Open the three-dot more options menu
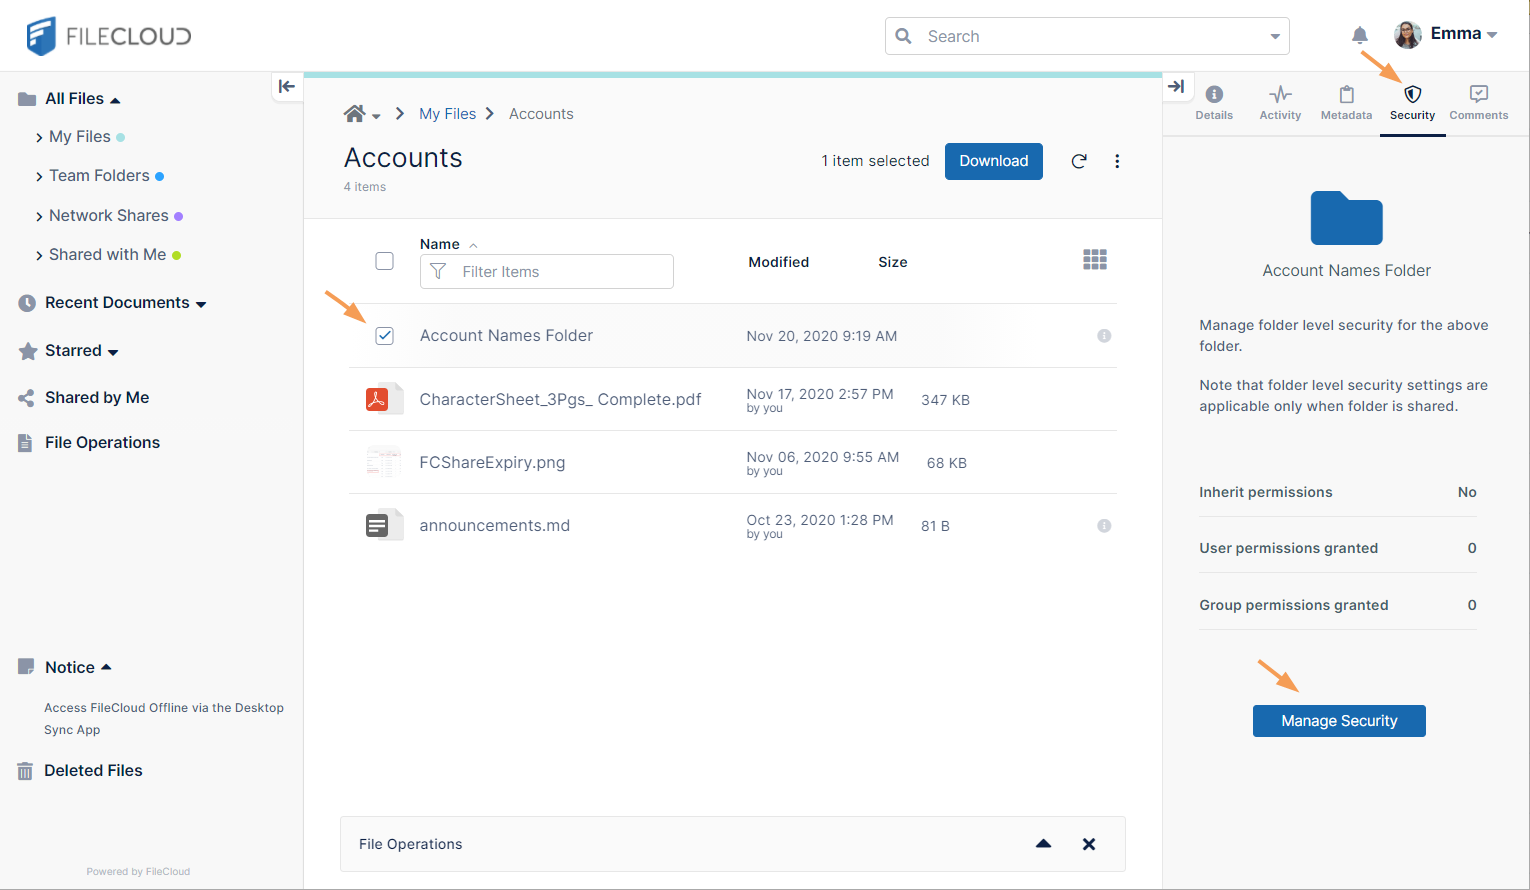 (1117, 161)
